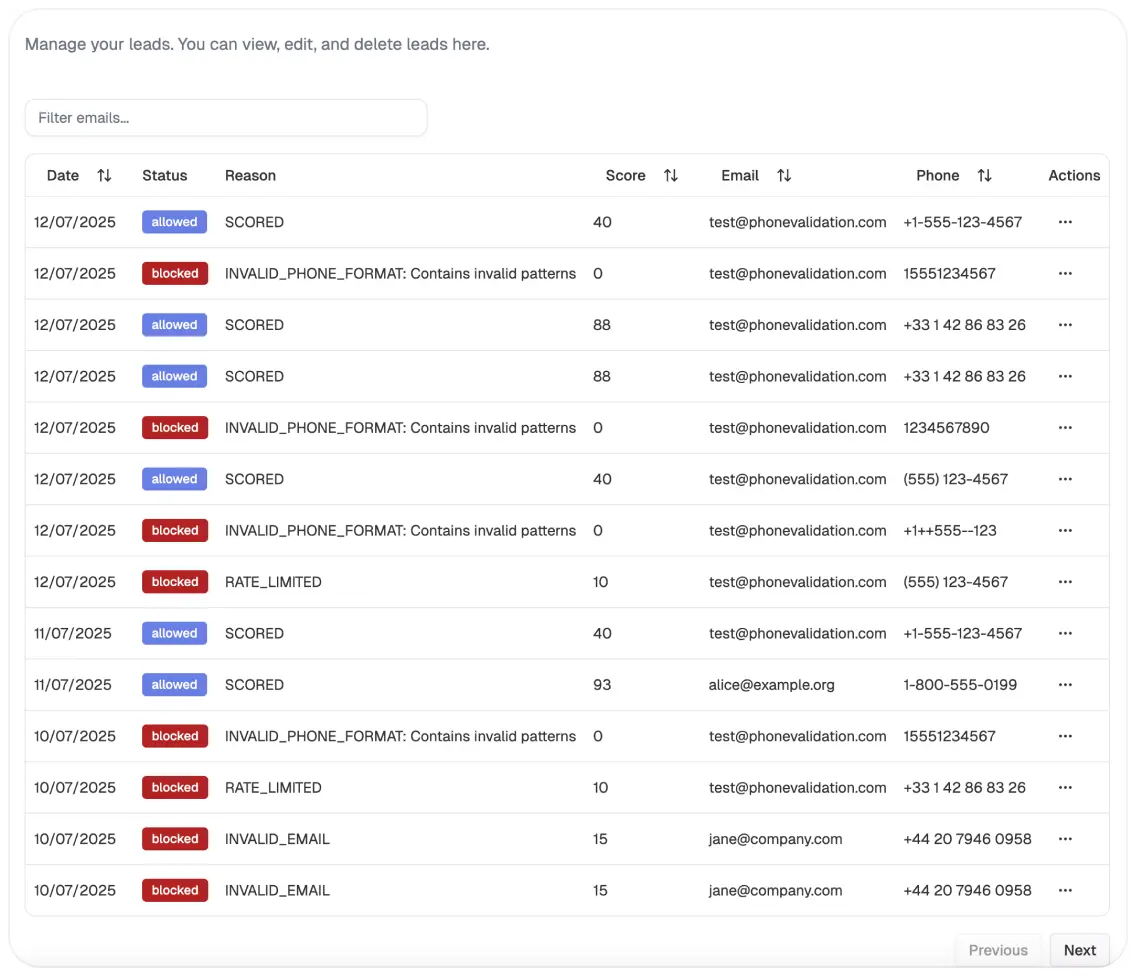Click the score value 93

tap(602, 685)
